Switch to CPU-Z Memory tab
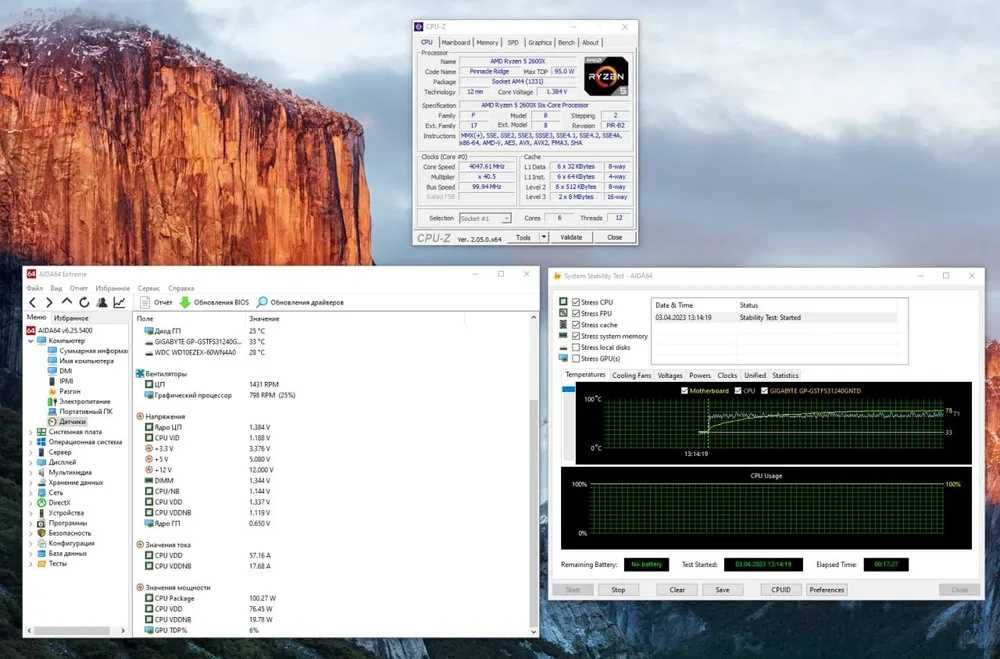The width and height of the screenshot is (1000, 659). tap(487, 43)
